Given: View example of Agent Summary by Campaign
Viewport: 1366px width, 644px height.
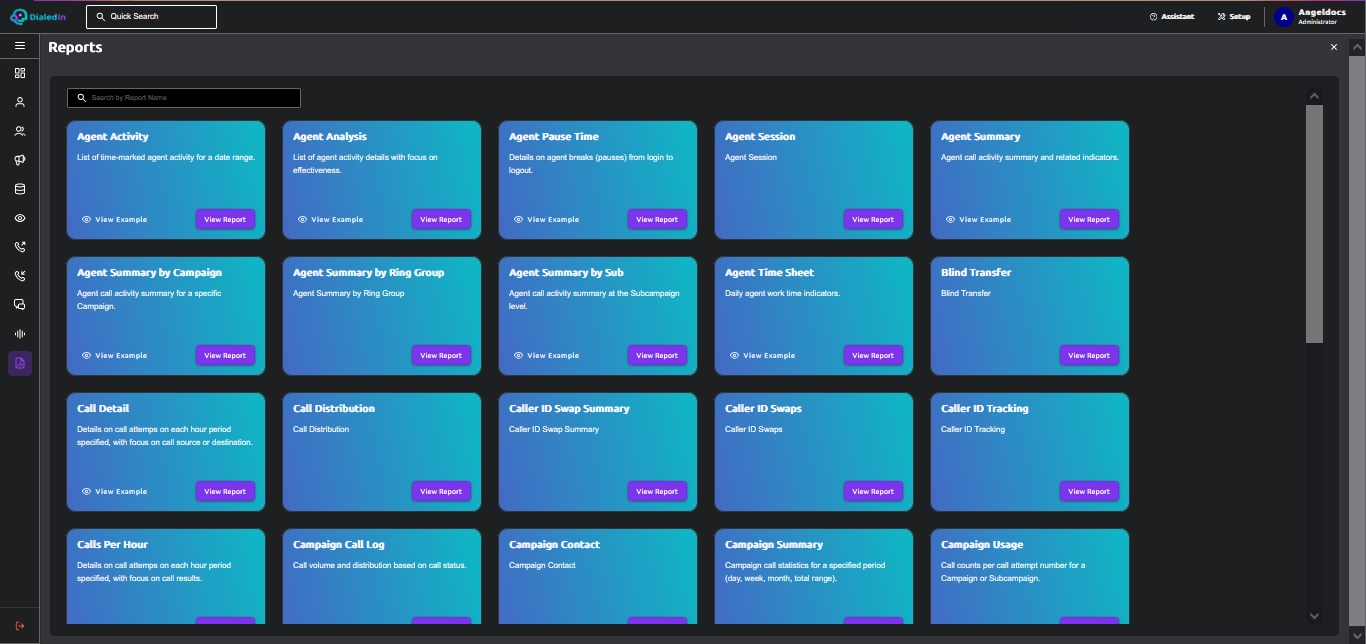Looking at the screenshot, I should (x=114, y=356).
